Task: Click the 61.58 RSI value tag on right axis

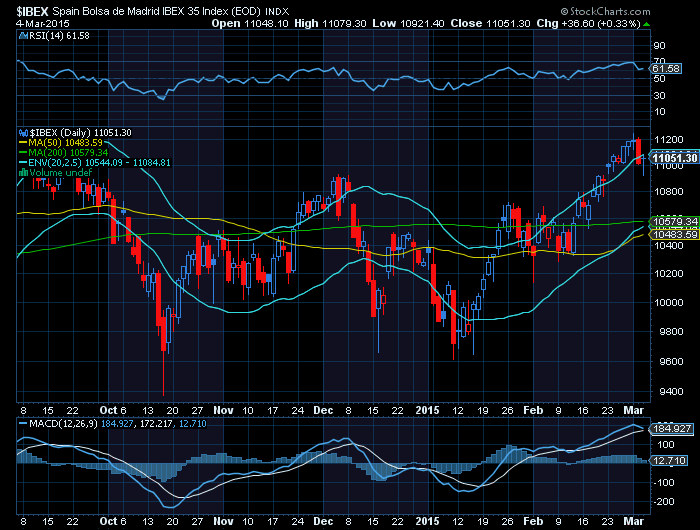Action: [666, 68]
